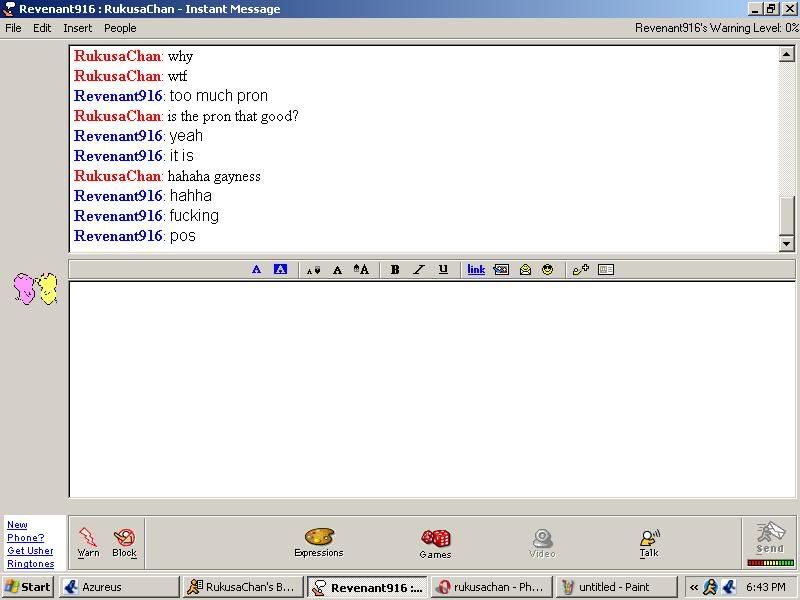800x600 pixels.
Task: Open the buddy info card icon
Action: 606,269
